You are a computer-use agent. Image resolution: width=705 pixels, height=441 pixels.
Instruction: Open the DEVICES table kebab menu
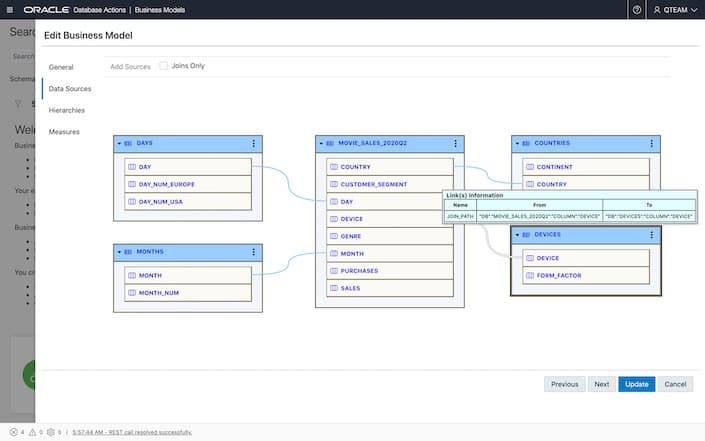[x=653, y=234]
